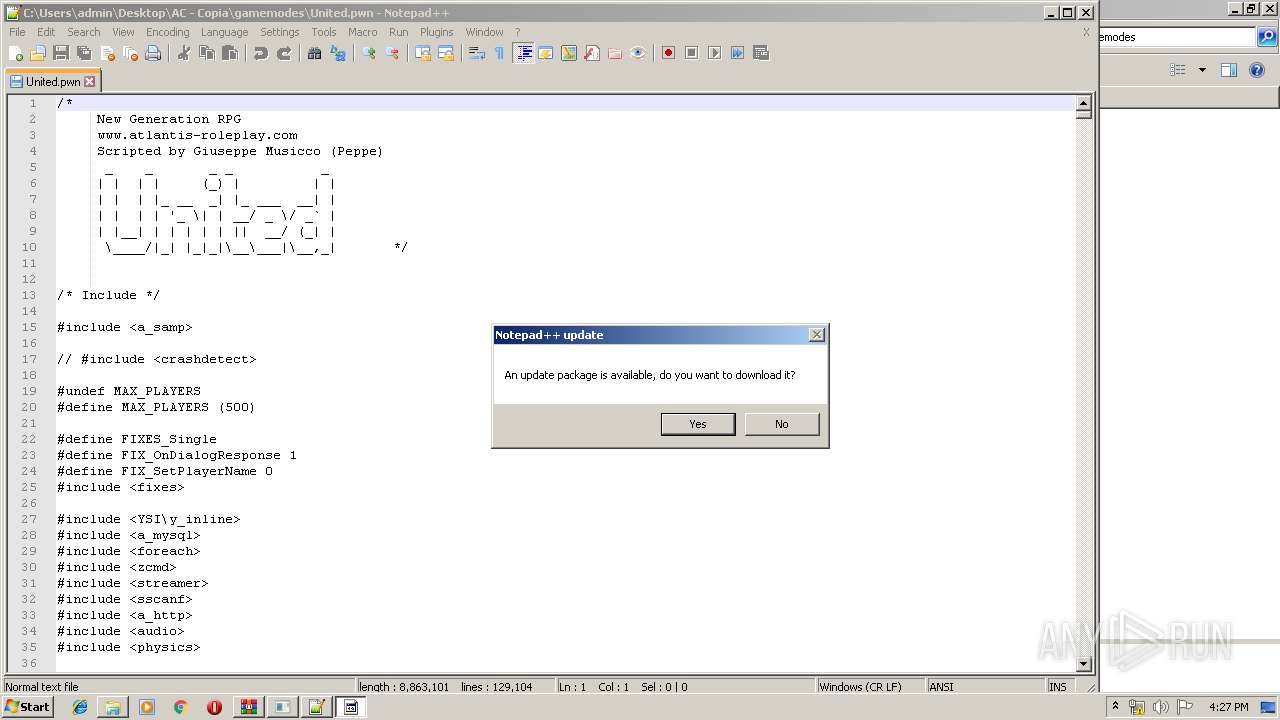
Task: Toggle Word Wrap toolbar icon
Action: 477,53
